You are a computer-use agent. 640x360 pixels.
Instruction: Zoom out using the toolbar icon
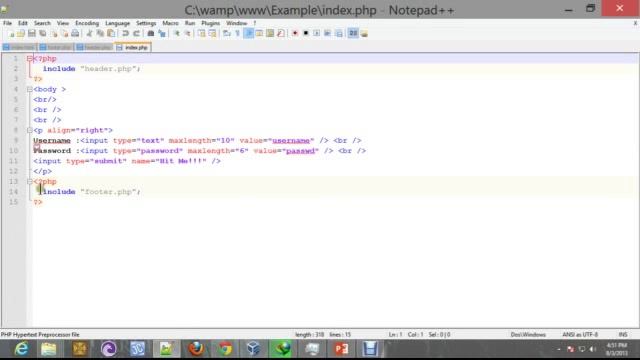coord(187,33)
